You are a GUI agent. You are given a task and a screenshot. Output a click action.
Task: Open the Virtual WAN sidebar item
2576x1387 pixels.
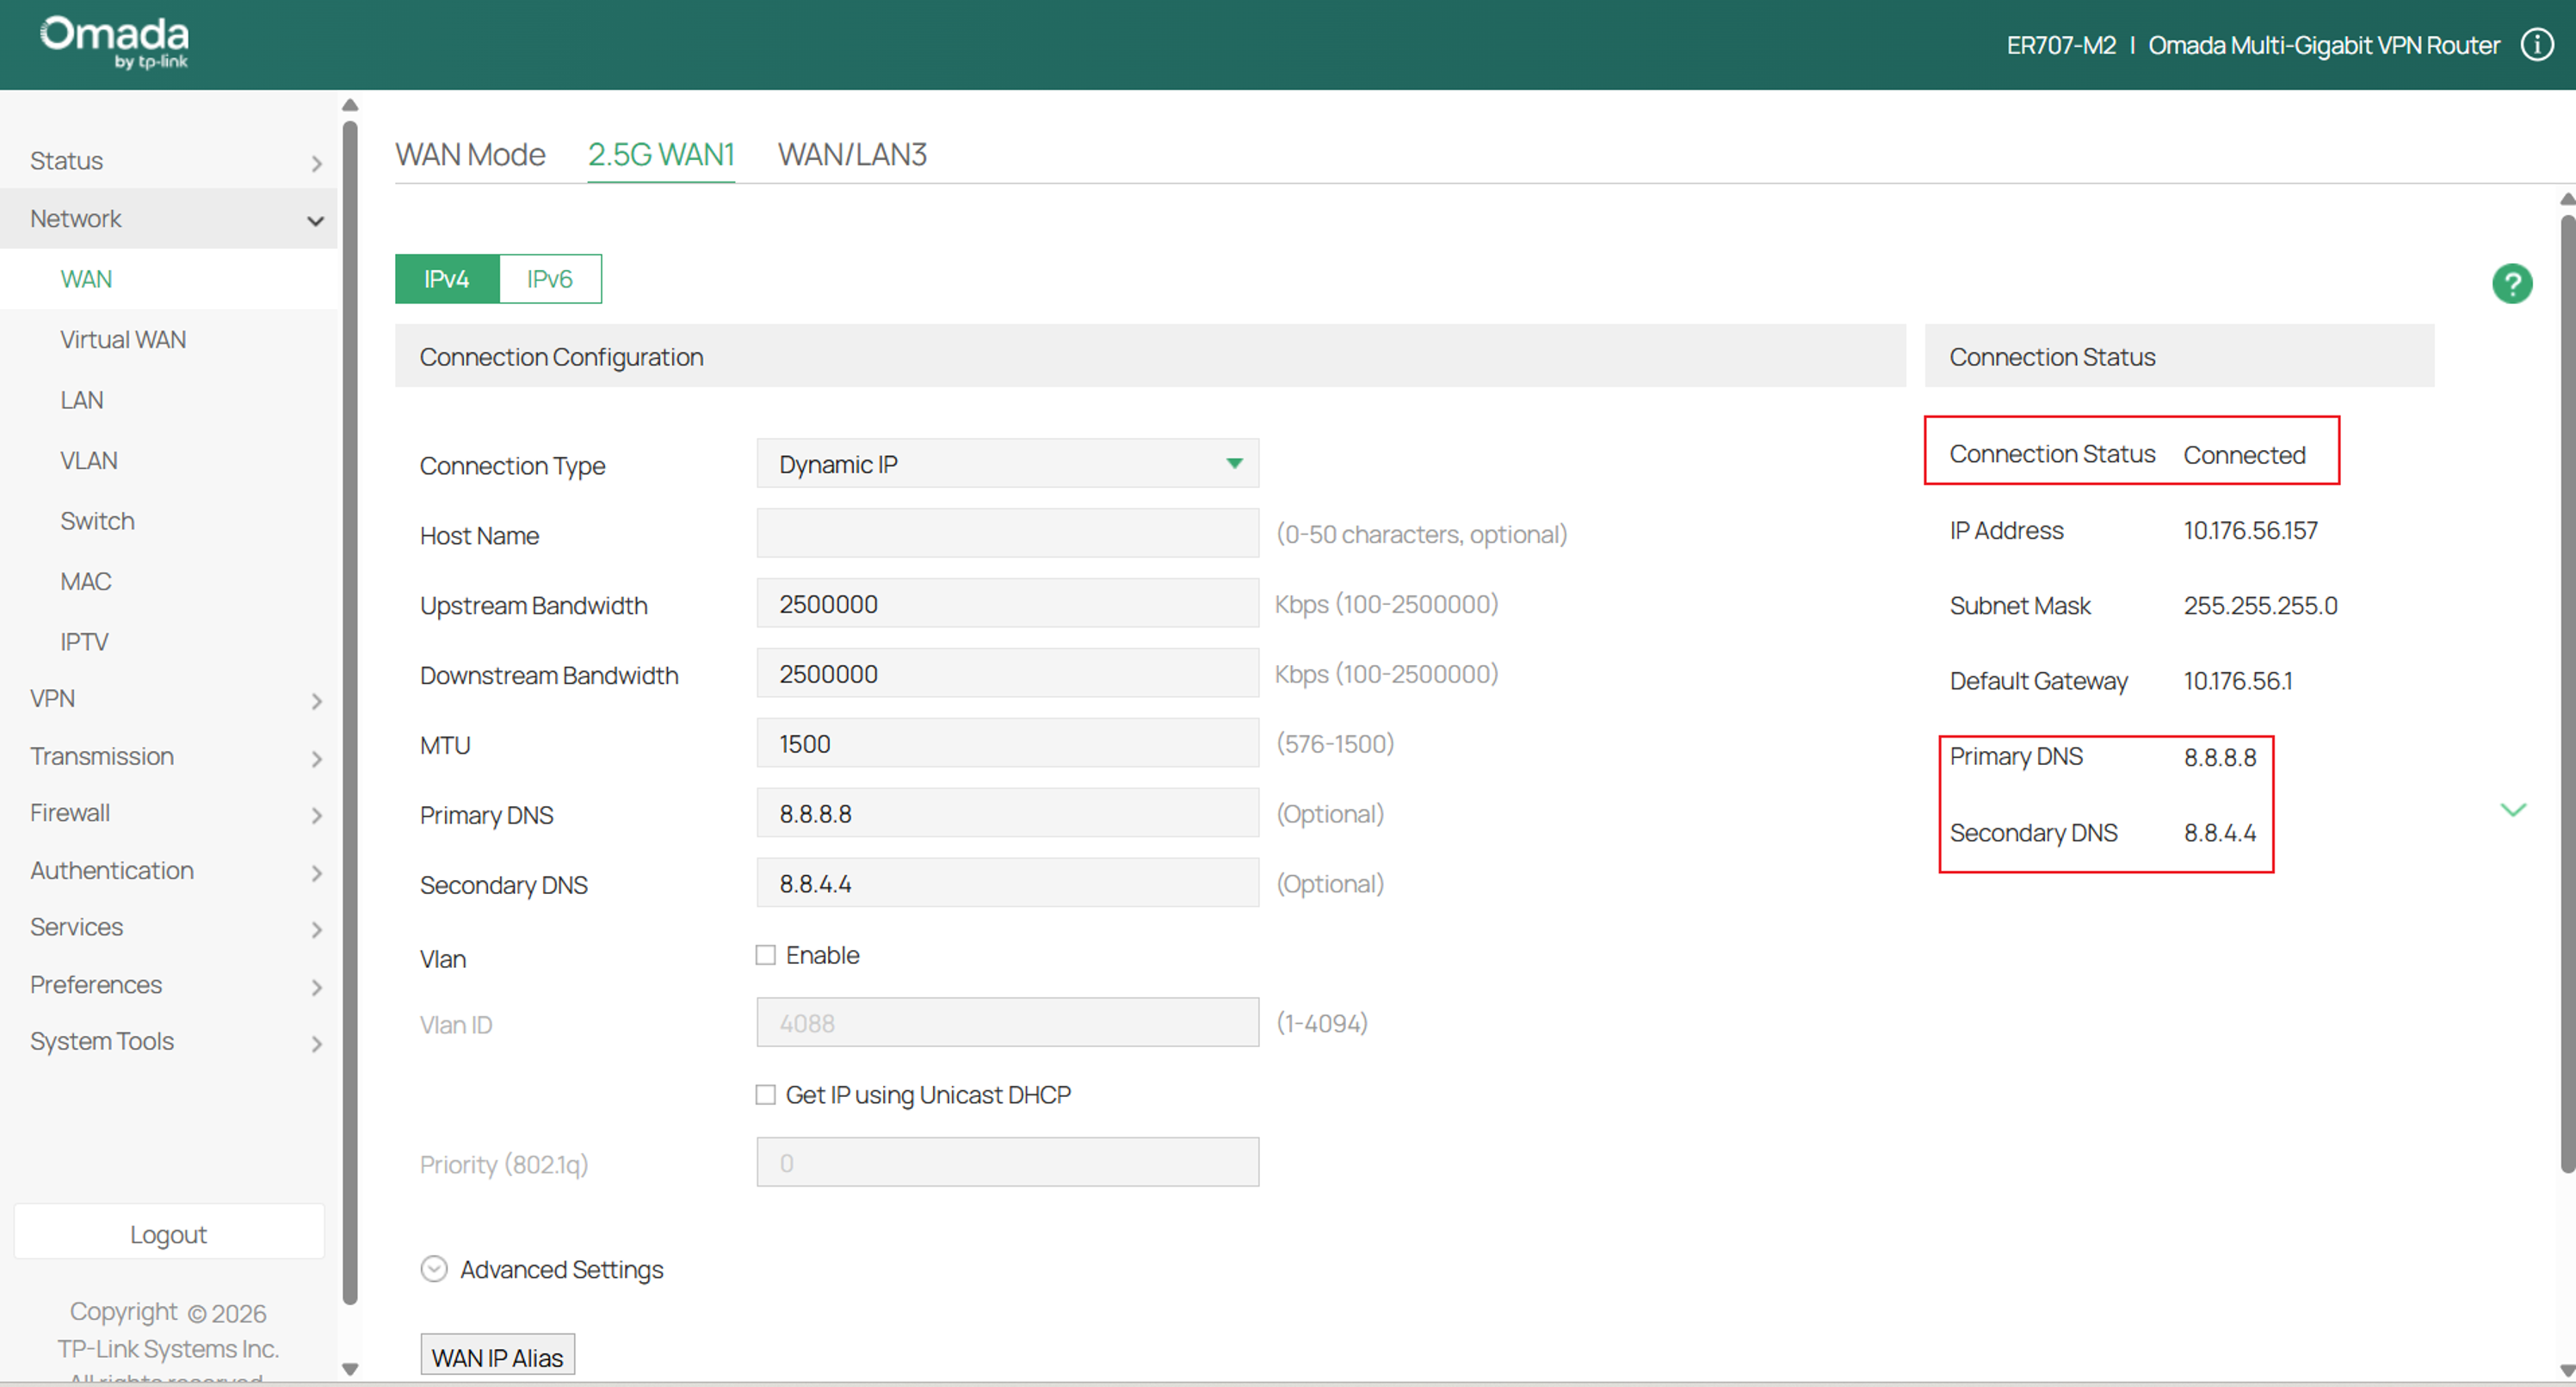(169, 340)
